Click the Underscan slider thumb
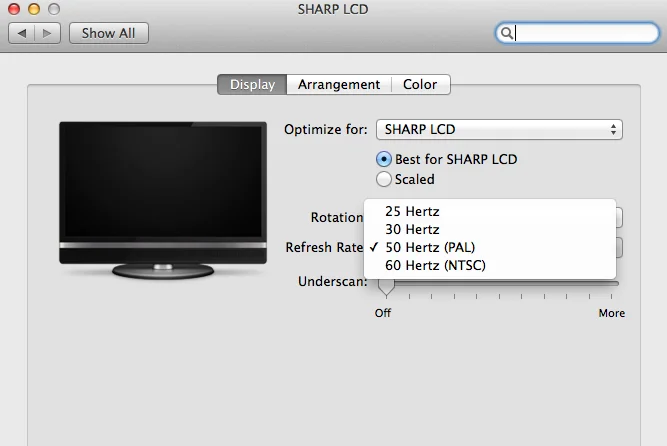The image size is (667, 446). (386, 287)
